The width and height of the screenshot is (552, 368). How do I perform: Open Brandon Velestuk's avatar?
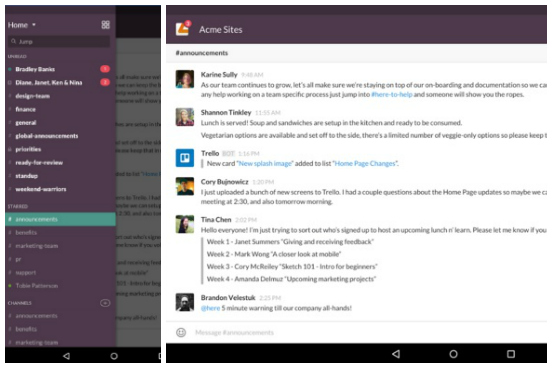pos(185,302)
